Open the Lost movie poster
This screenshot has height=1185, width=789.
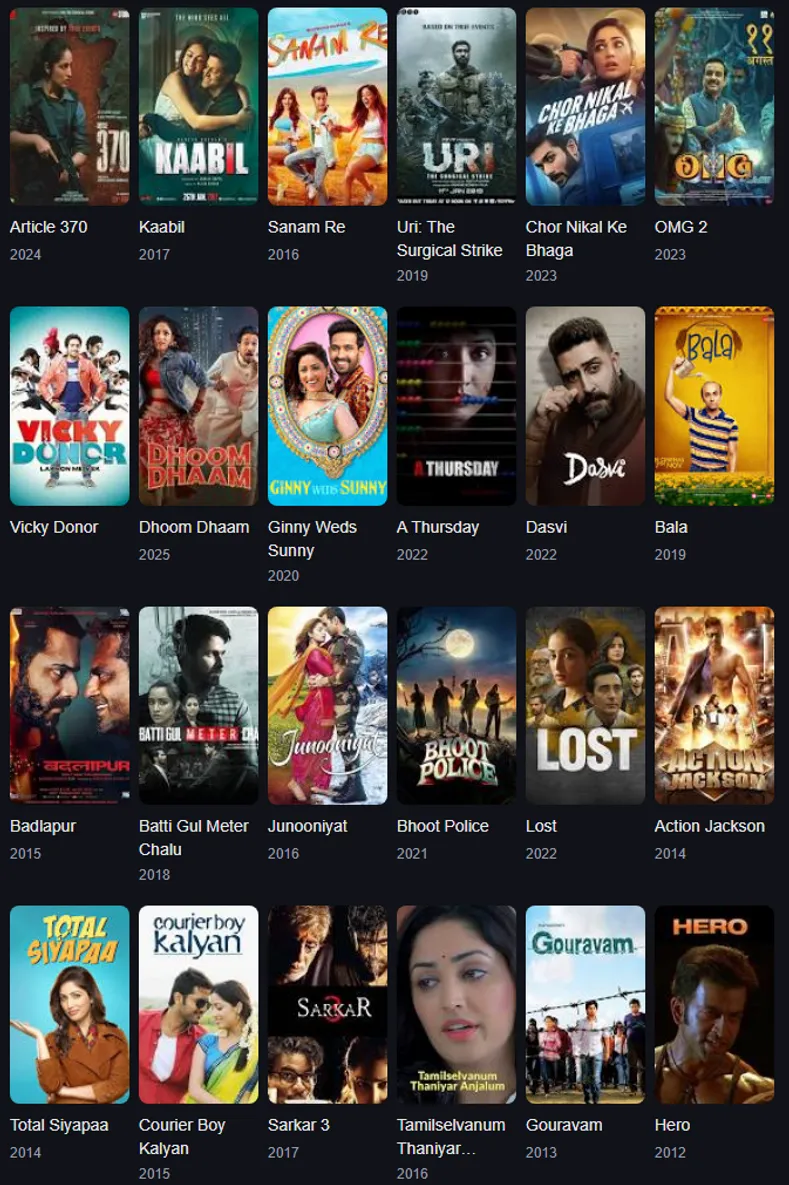586,705
